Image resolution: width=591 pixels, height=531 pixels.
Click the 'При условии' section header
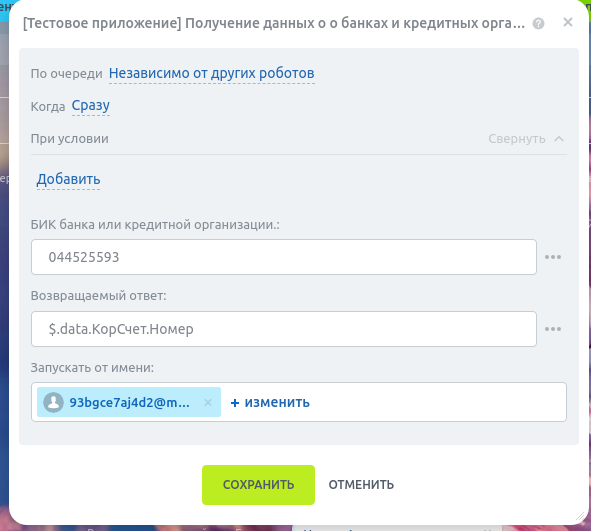(x=70, y=139)
